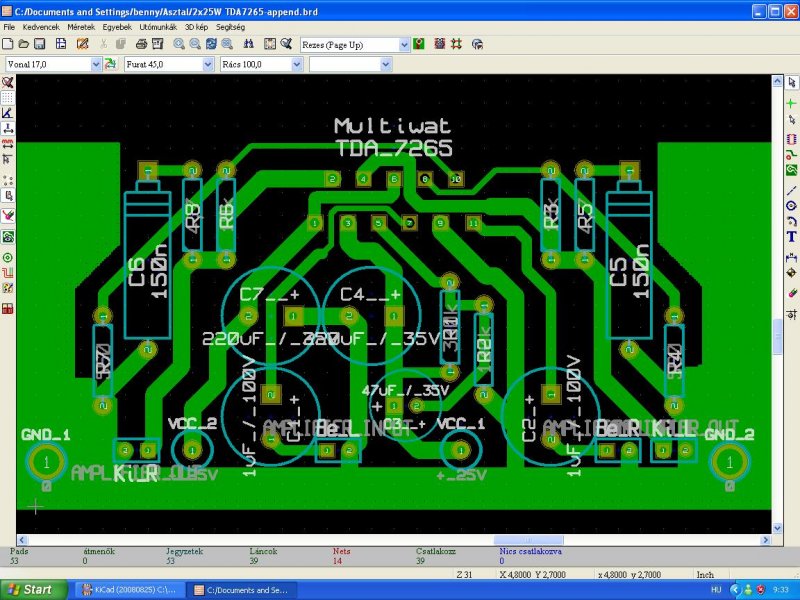Toggle grid display in the left toolbar
Image resolution: width=800 pixels, height=600 pixels.
point(8,97)
